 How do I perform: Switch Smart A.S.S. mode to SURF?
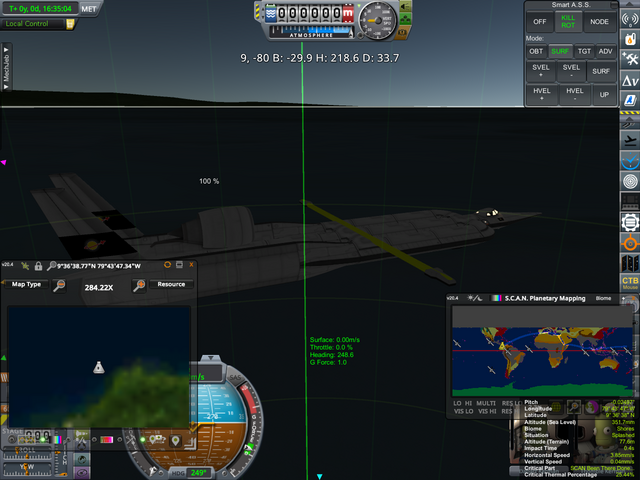coord(560,51)
